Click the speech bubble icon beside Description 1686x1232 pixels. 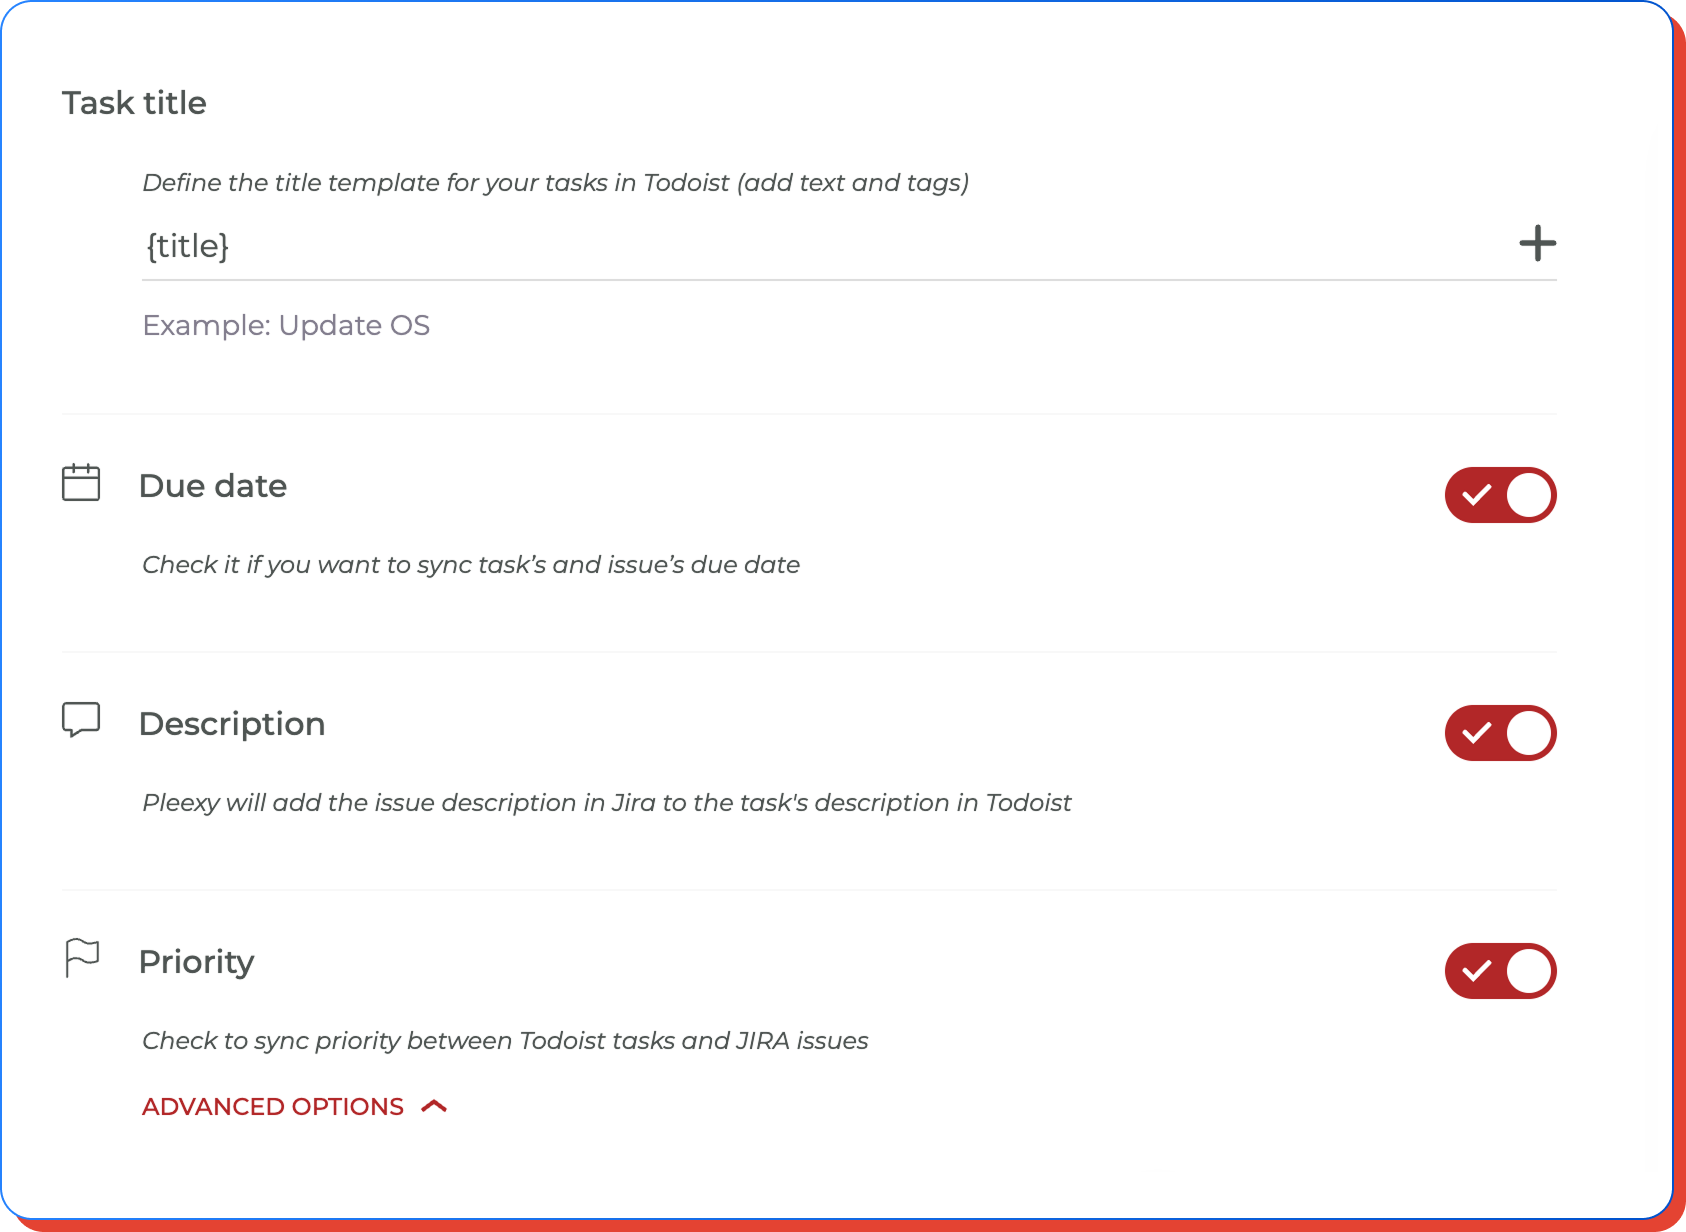pos(81,720)
